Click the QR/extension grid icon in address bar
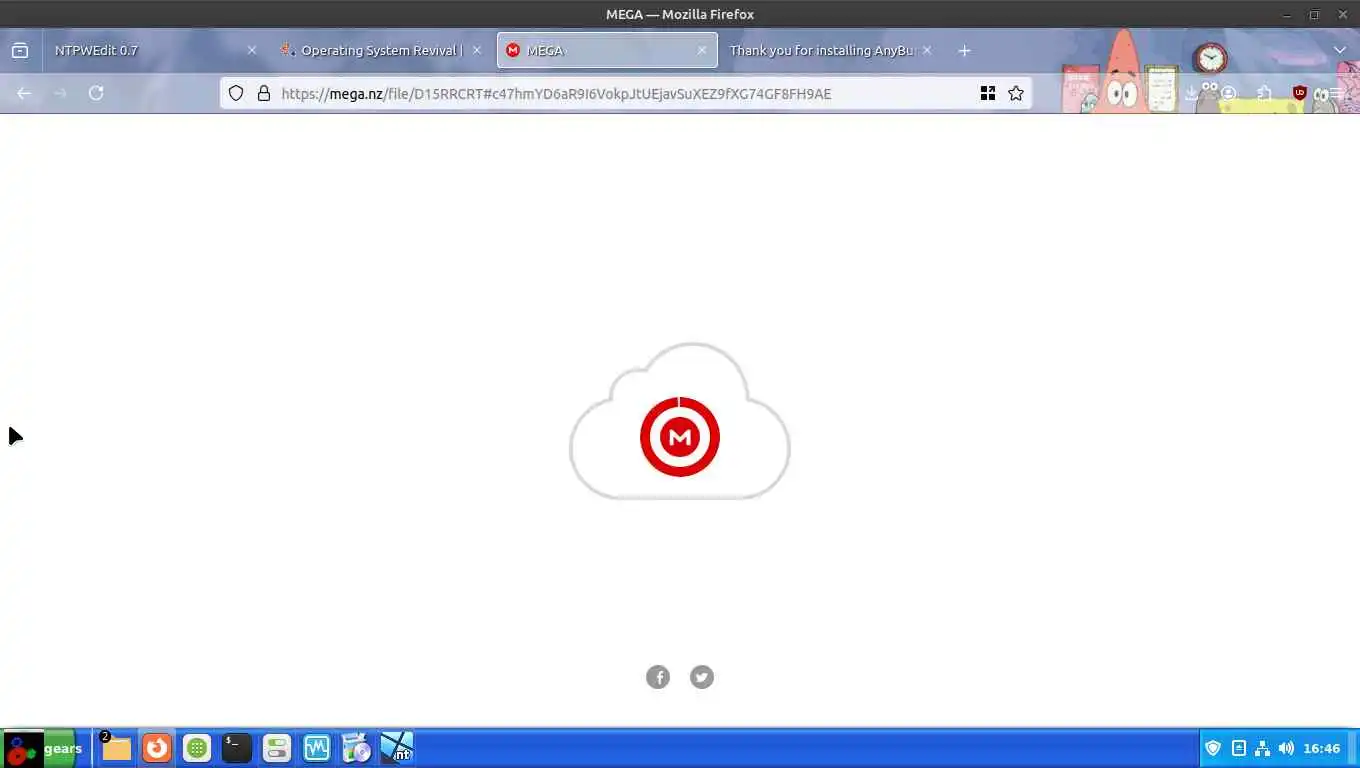Viewport: 1360px width, 768px height. tap(988, 93)
